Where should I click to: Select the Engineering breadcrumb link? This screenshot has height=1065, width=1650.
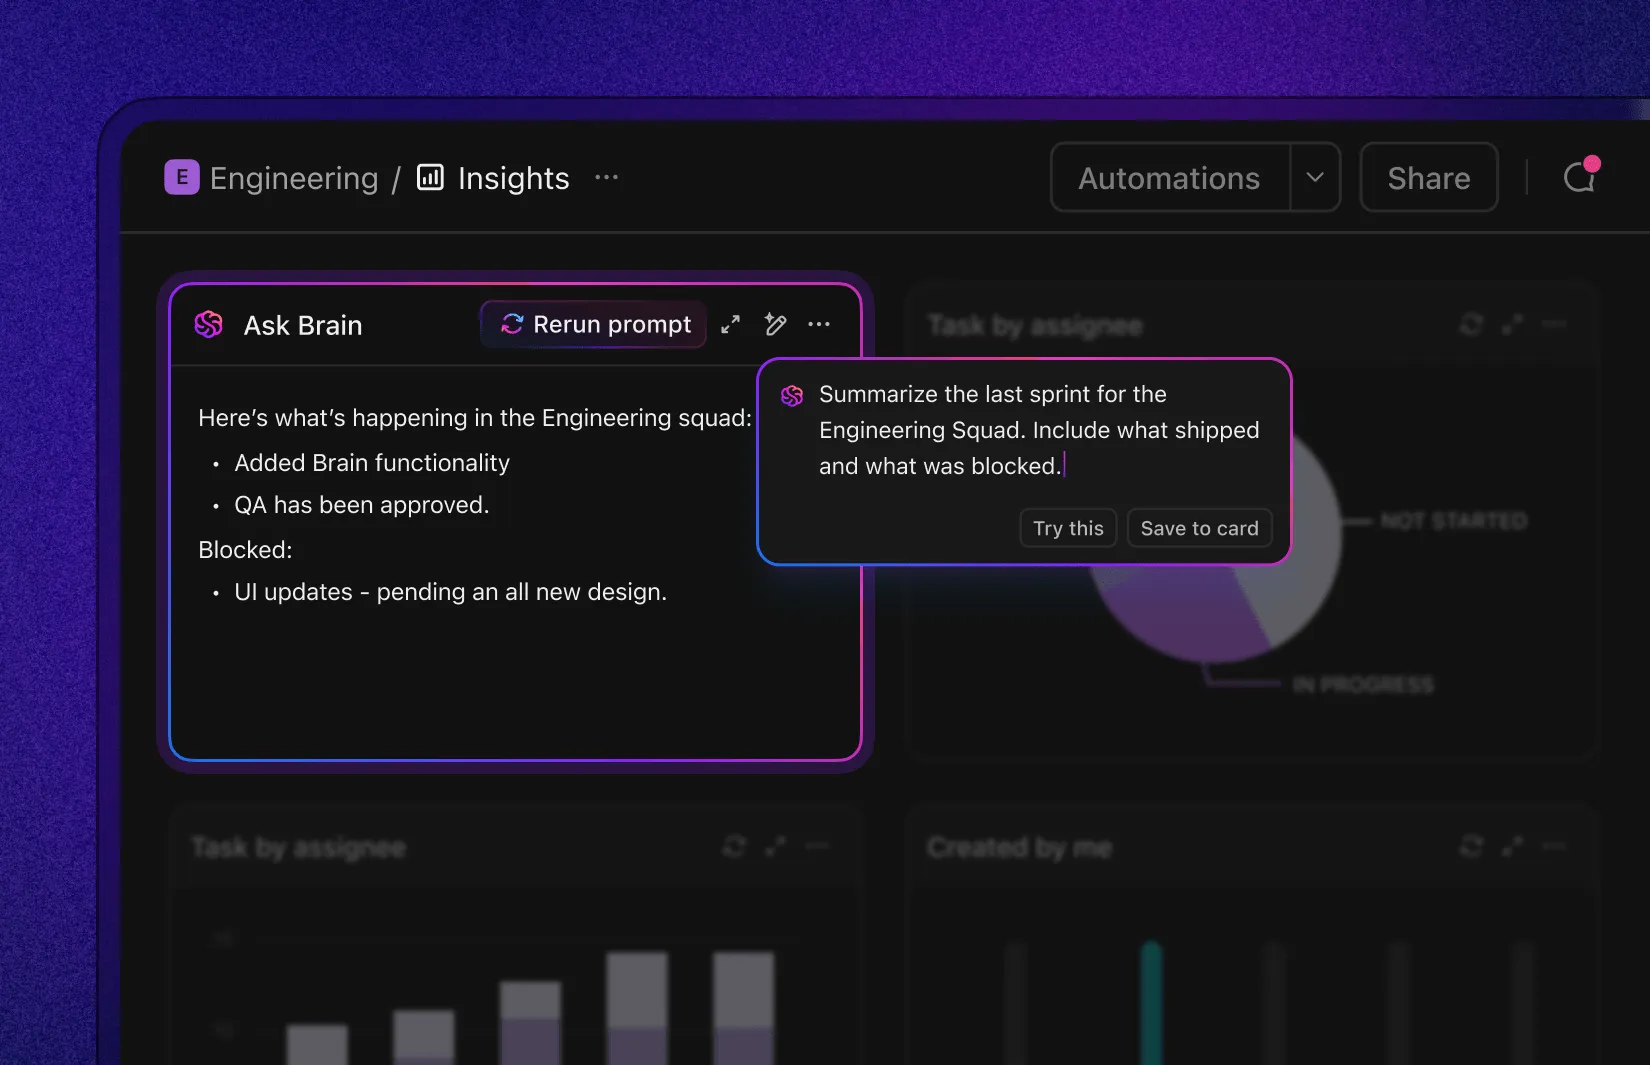tap(294, 178)
